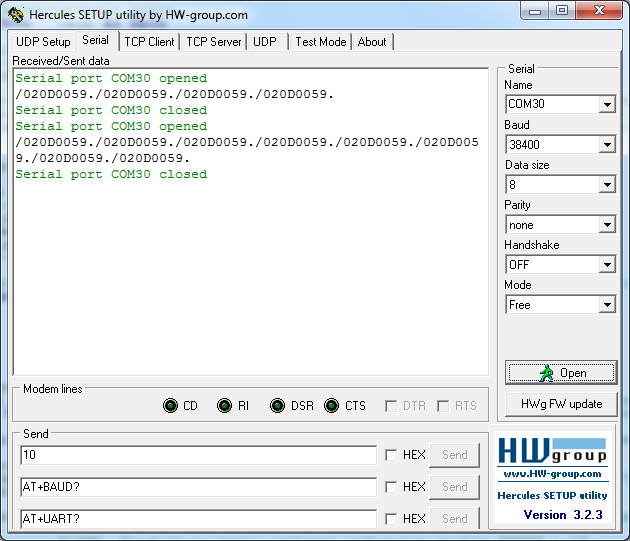Click the CD modem line indicator
The height and width of the screenshot is (541, 630).
(170, 406)
